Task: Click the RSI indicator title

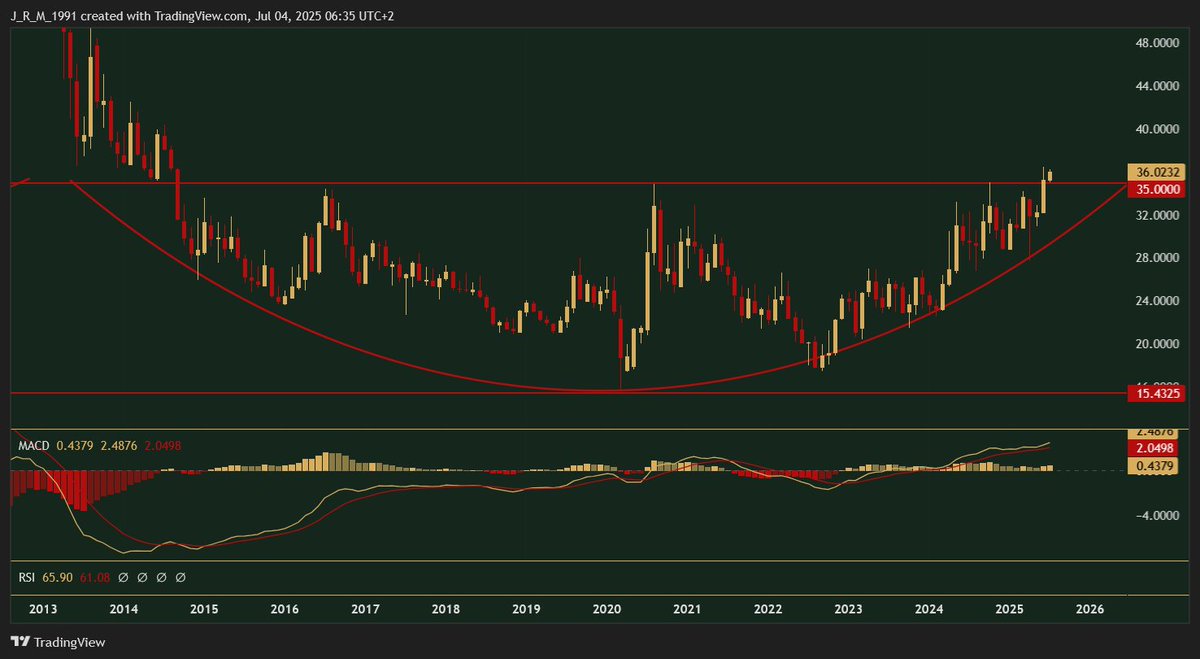Action: click(27, 577)
